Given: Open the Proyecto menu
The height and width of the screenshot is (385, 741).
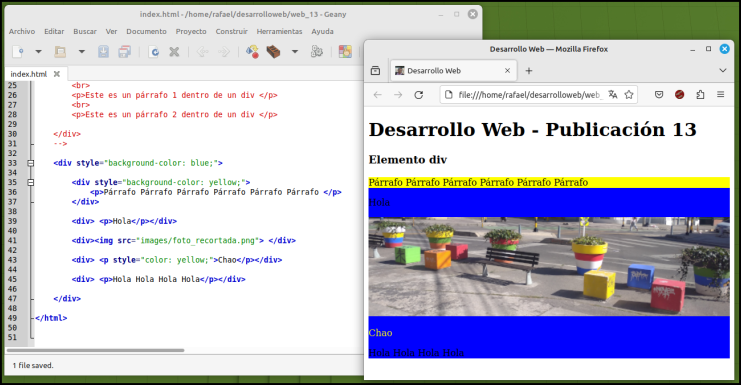Looking at the screenshot, I should click(191, 31).
